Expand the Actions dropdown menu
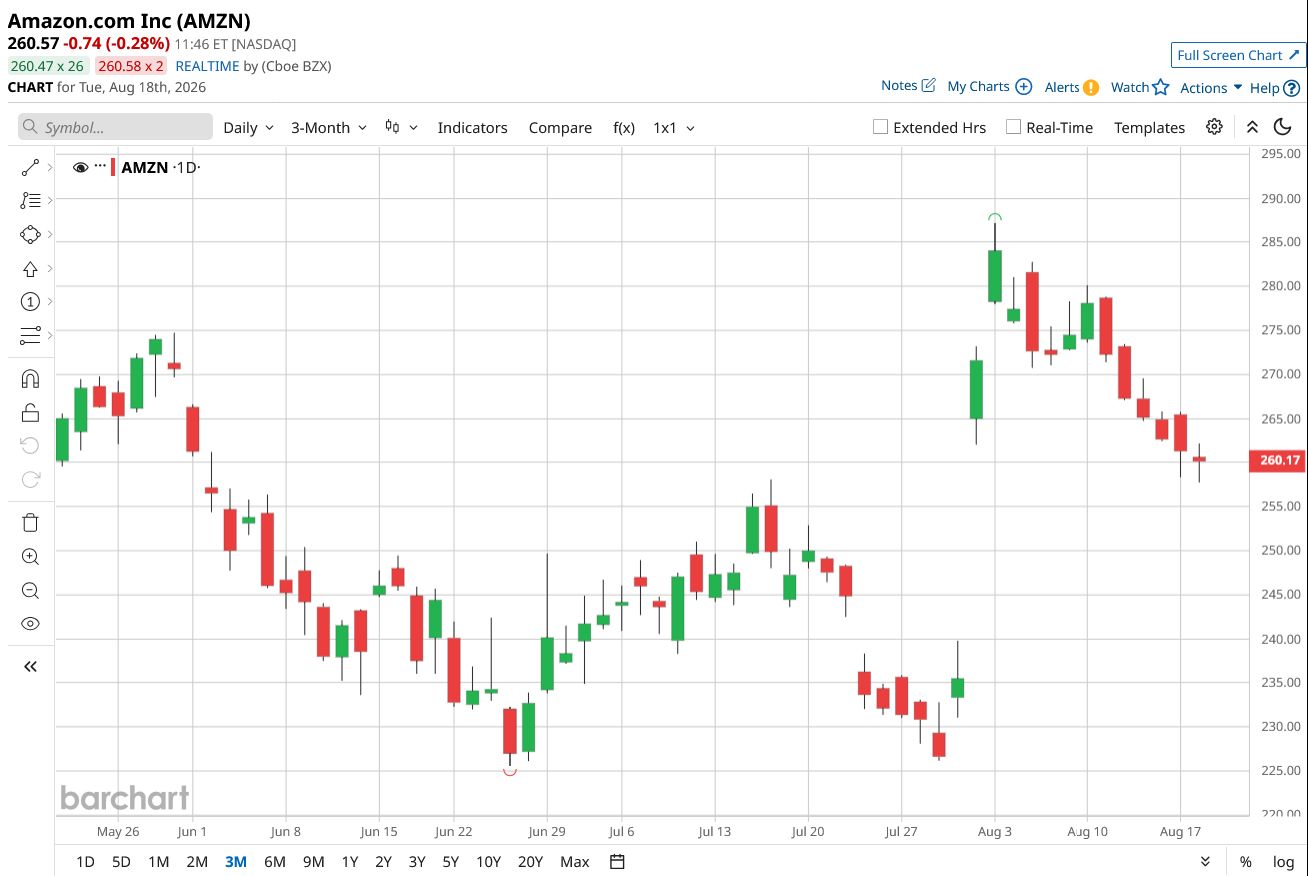Viewport: 1308px width, 876px height. pyautogui.click(x=1211, y=87)
